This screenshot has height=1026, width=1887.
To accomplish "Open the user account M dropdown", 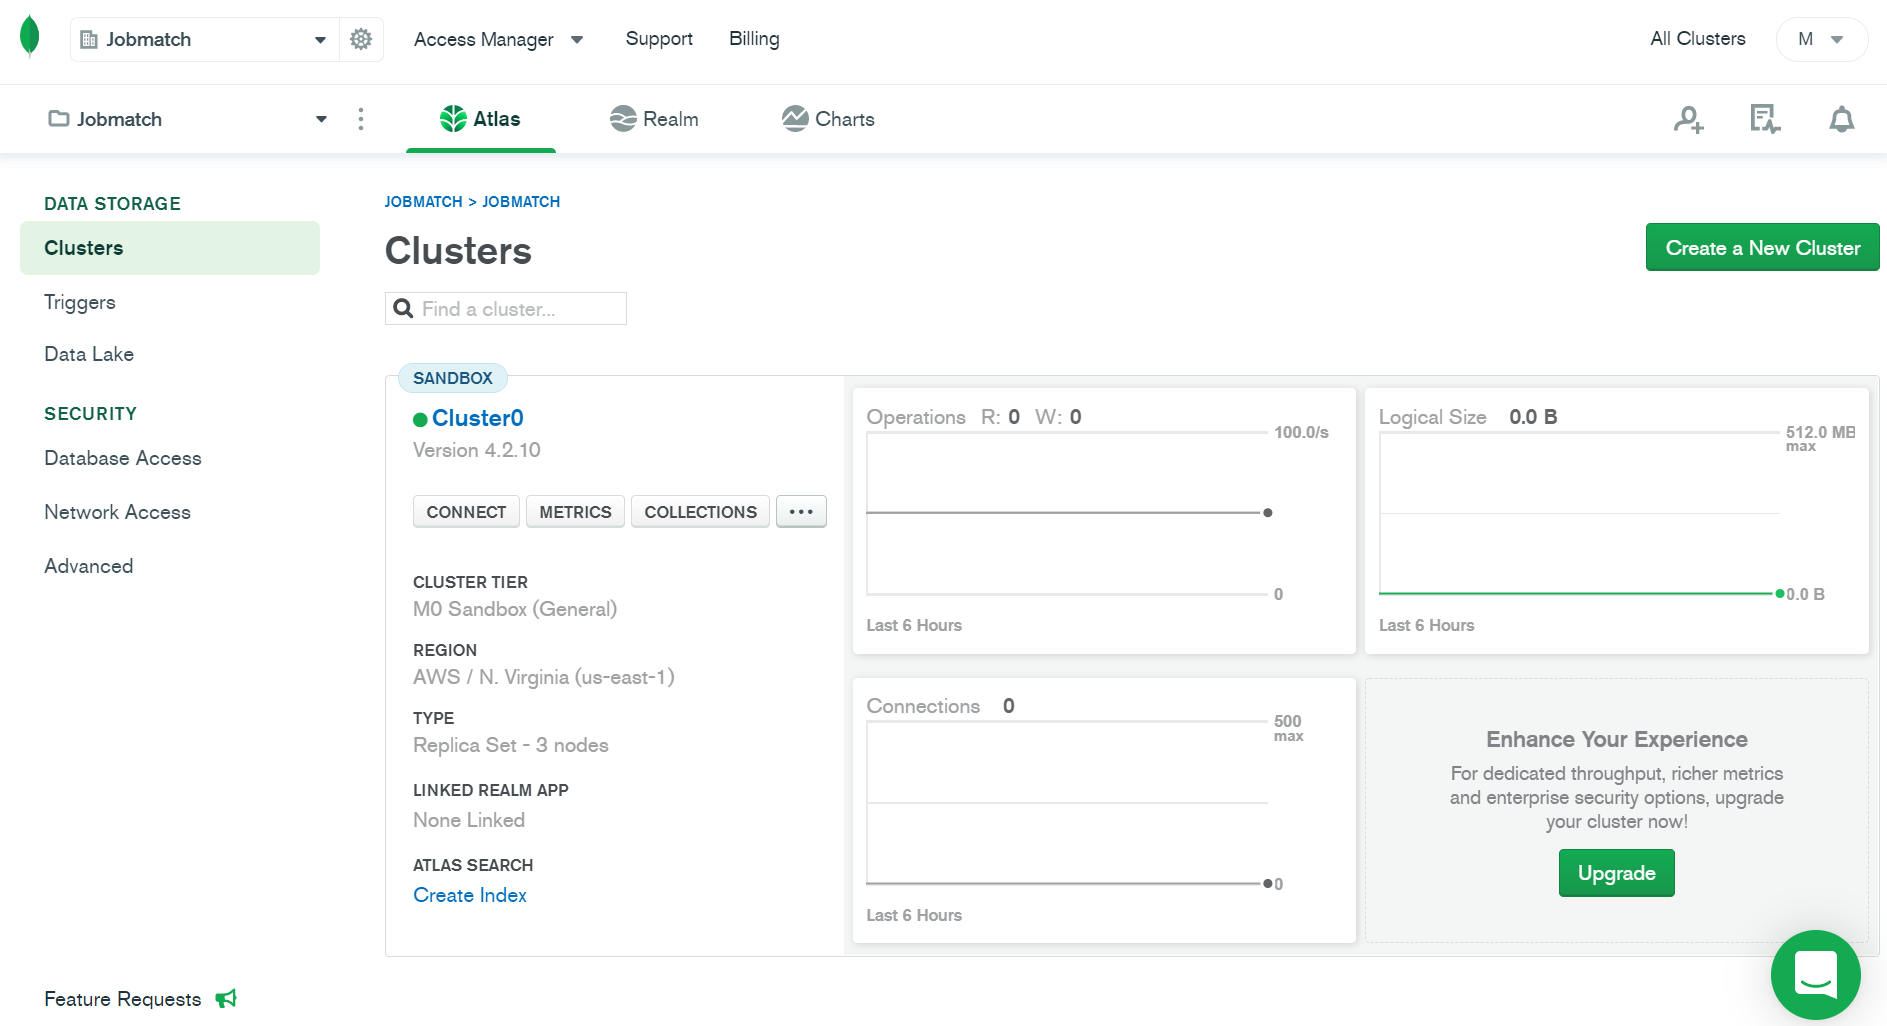I will tap(1821, 39).
